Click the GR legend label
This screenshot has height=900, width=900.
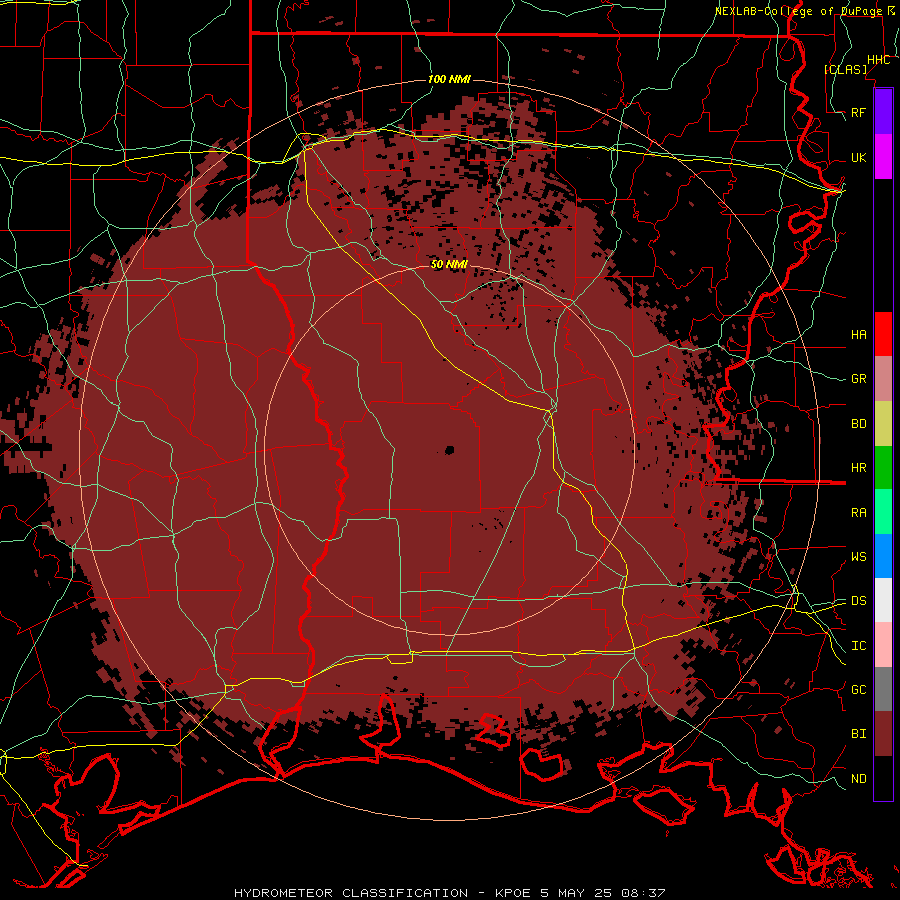(x=858, y=379)
